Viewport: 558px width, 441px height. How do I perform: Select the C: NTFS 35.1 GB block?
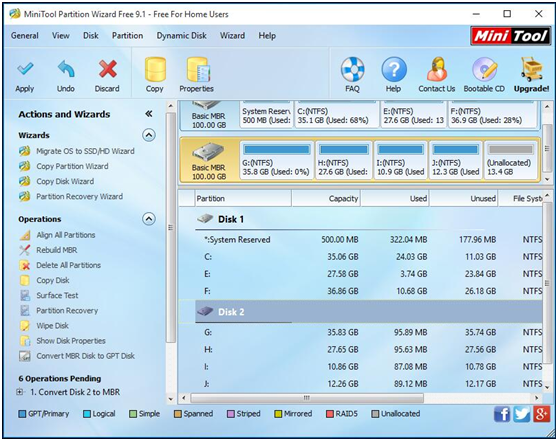pos(336,115)
